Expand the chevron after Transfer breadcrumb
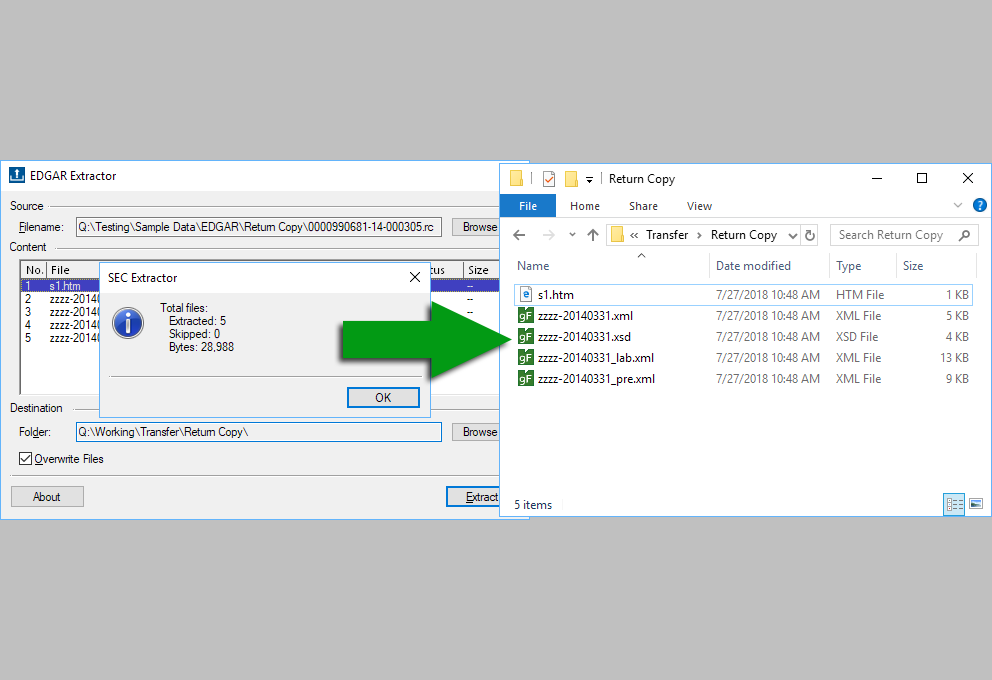992x680 pixels. point(699,235)
